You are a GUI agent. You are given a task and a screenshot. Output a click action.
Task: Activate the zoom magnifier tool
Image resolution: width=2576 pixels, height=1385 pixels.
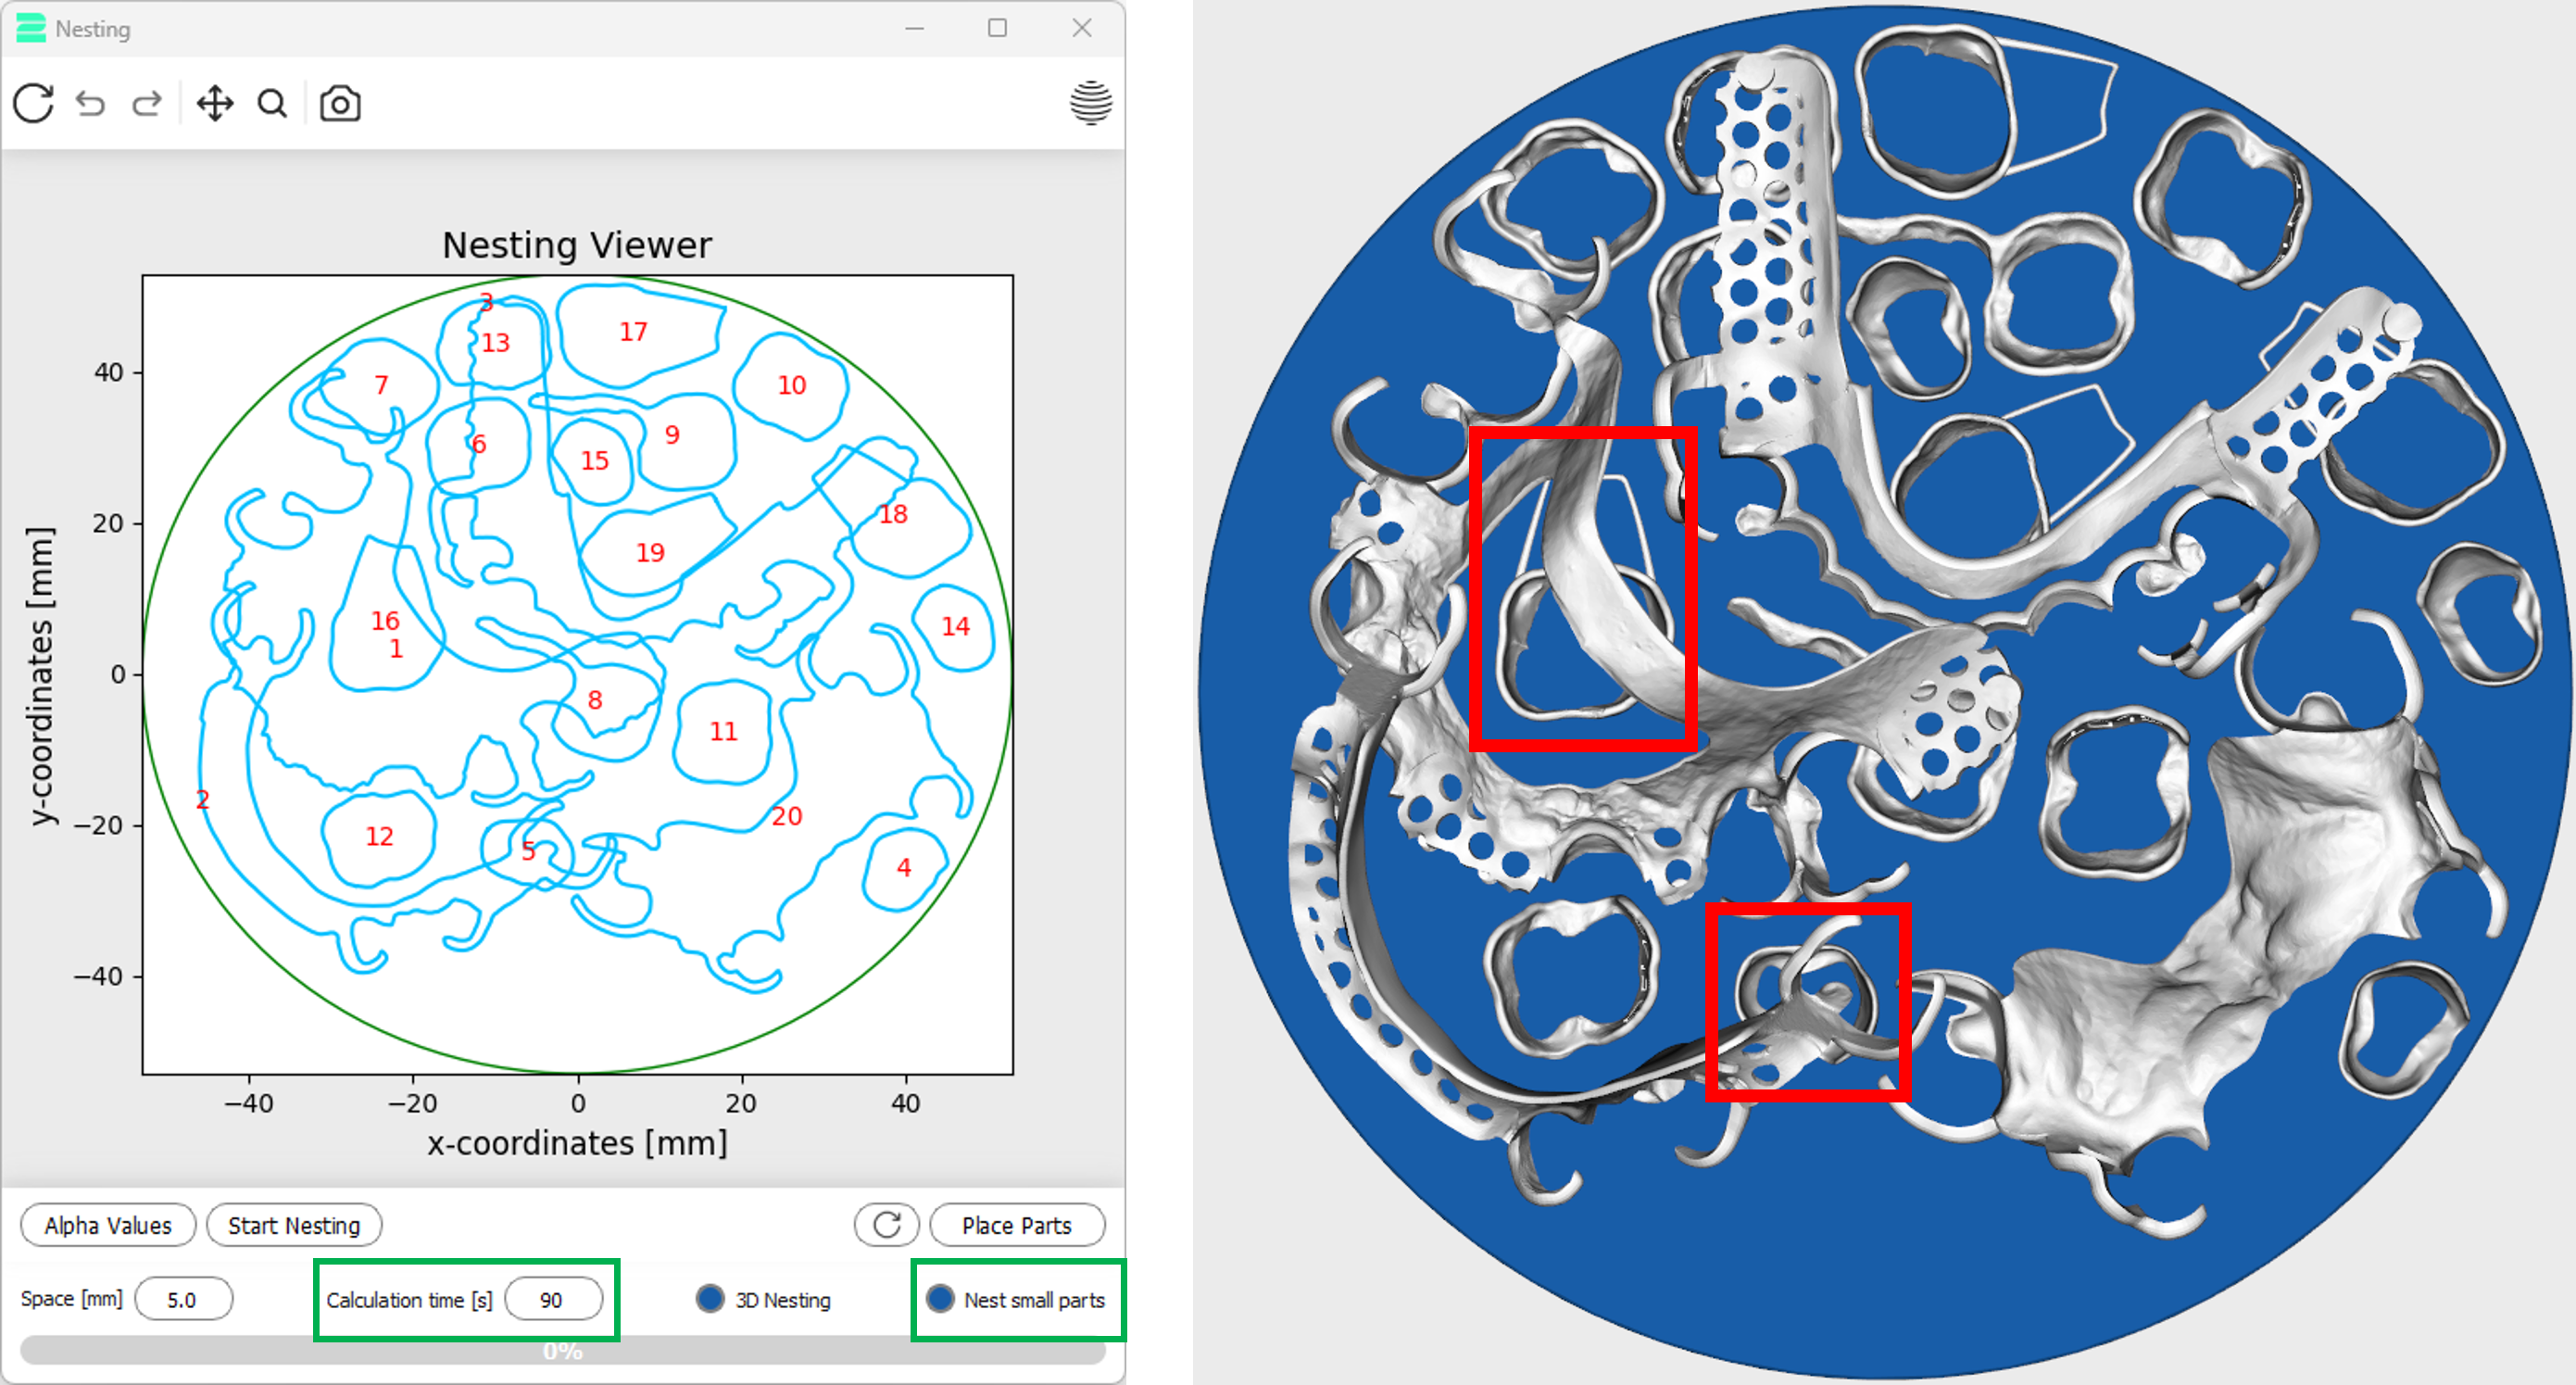coord(272,103)
